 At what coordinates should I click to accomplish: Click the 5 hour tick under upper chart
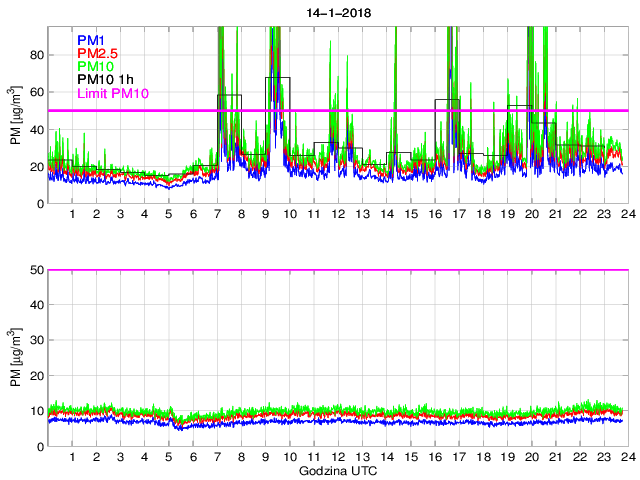(168, 214)
